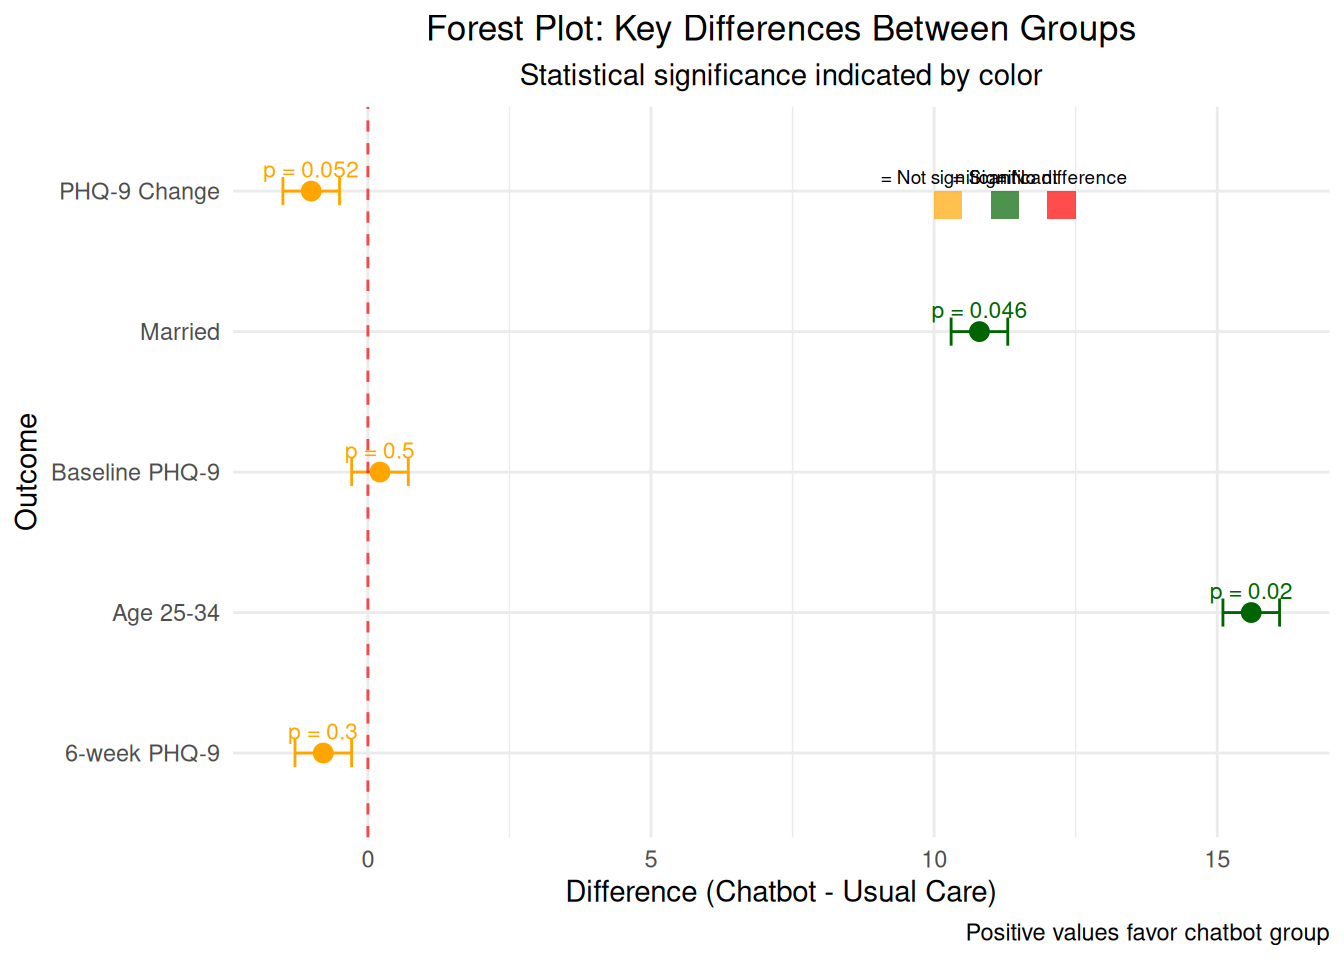Click the p = 0.02 label
This screenshot has width=1344, height=960.
point(1251,592)
